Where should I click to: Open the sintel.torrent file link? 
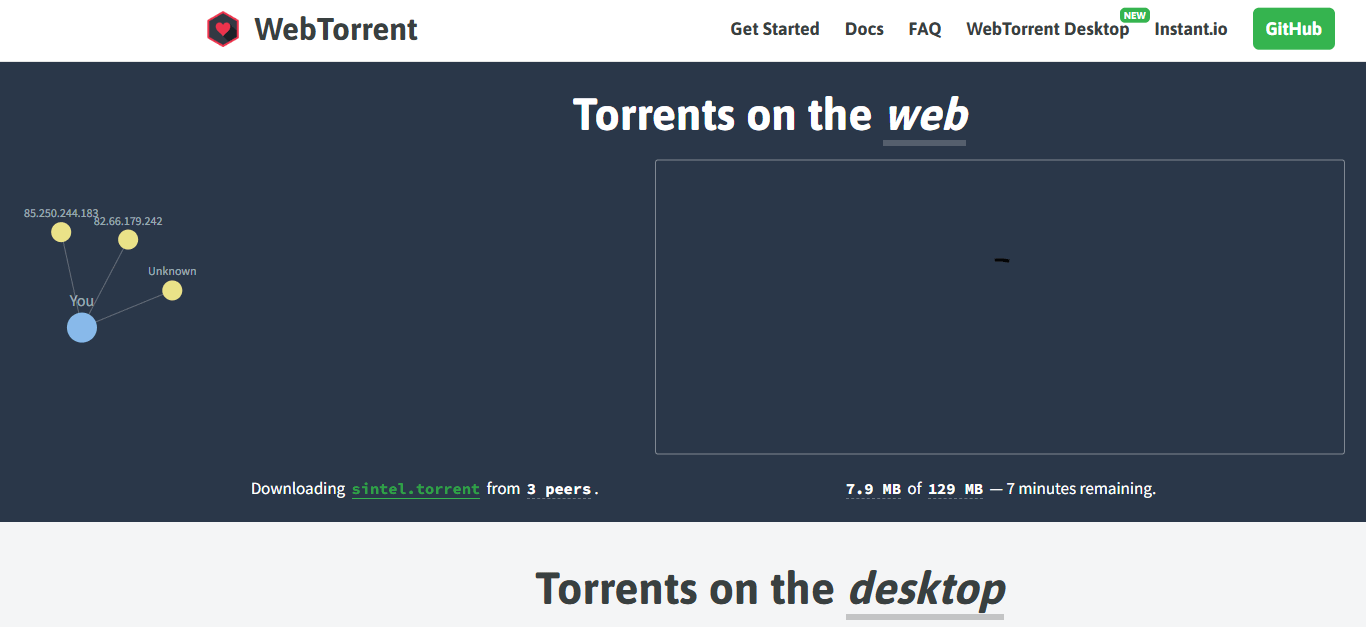pyautogui.click(x=415, y=489)
